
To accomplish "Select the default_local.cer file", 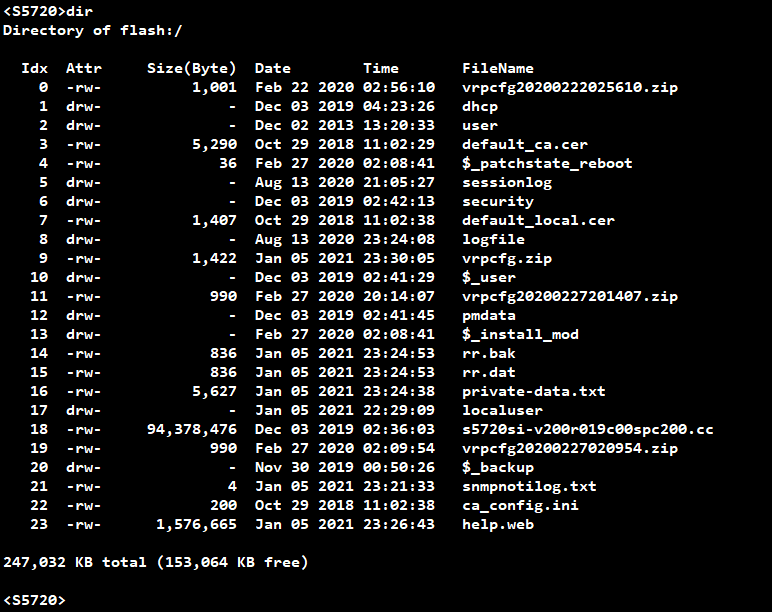I will [538, 221].
